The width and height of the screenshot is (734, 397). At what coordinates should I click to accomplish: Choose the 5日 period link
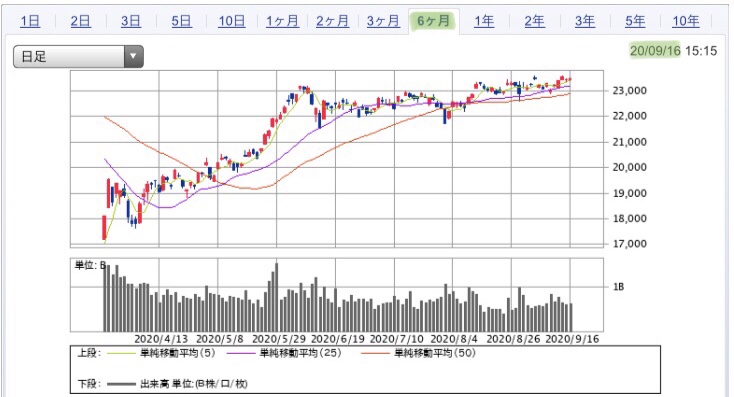181,21
